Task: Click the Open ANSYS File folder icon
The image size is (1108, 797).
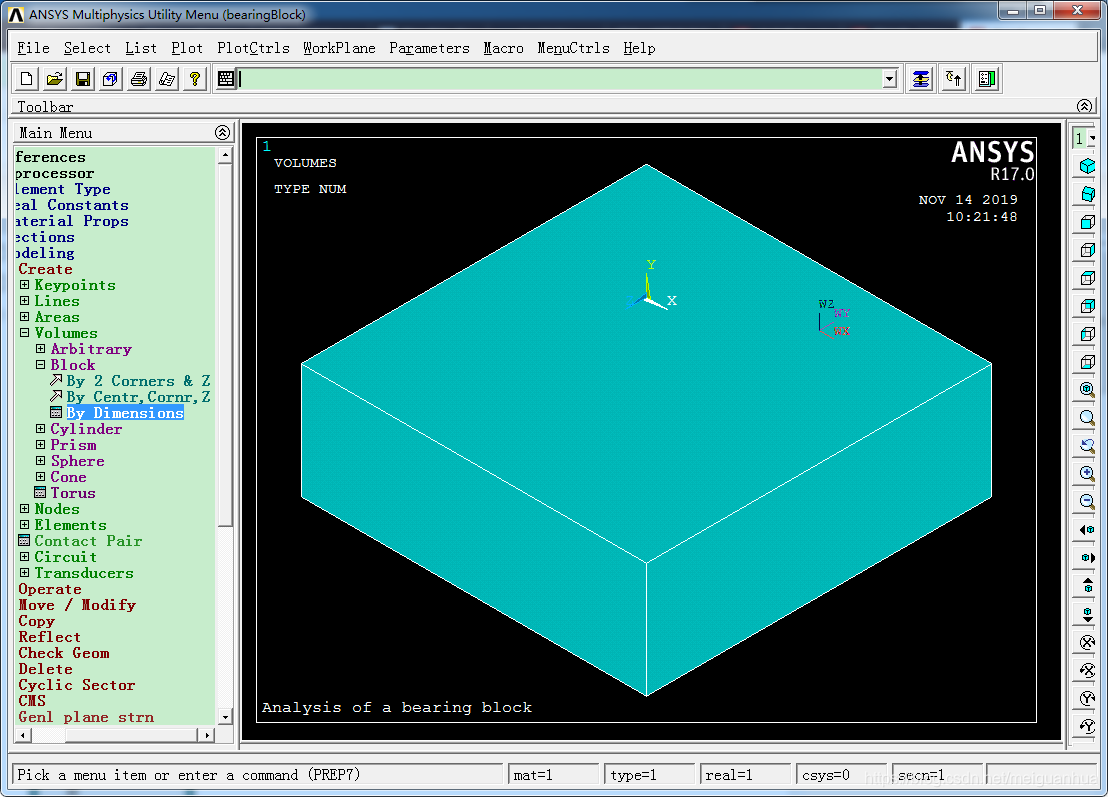Action: point(54,79)
